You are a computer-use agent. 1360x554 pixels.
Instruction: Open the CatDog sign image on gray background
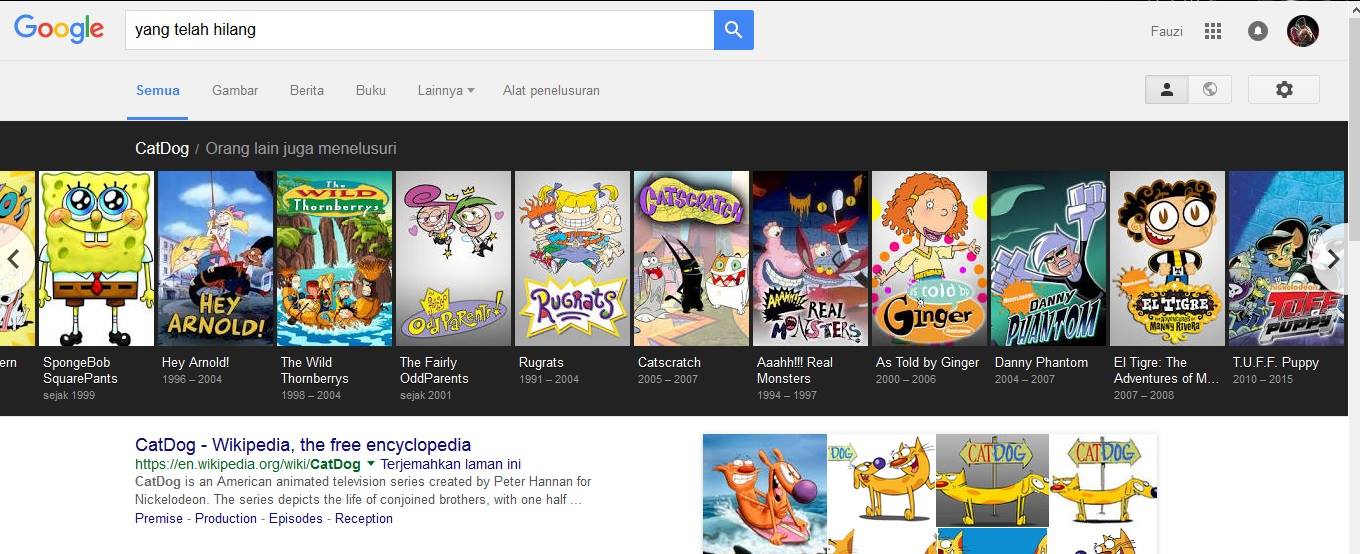pyautogui.click(x=992, y=480)
